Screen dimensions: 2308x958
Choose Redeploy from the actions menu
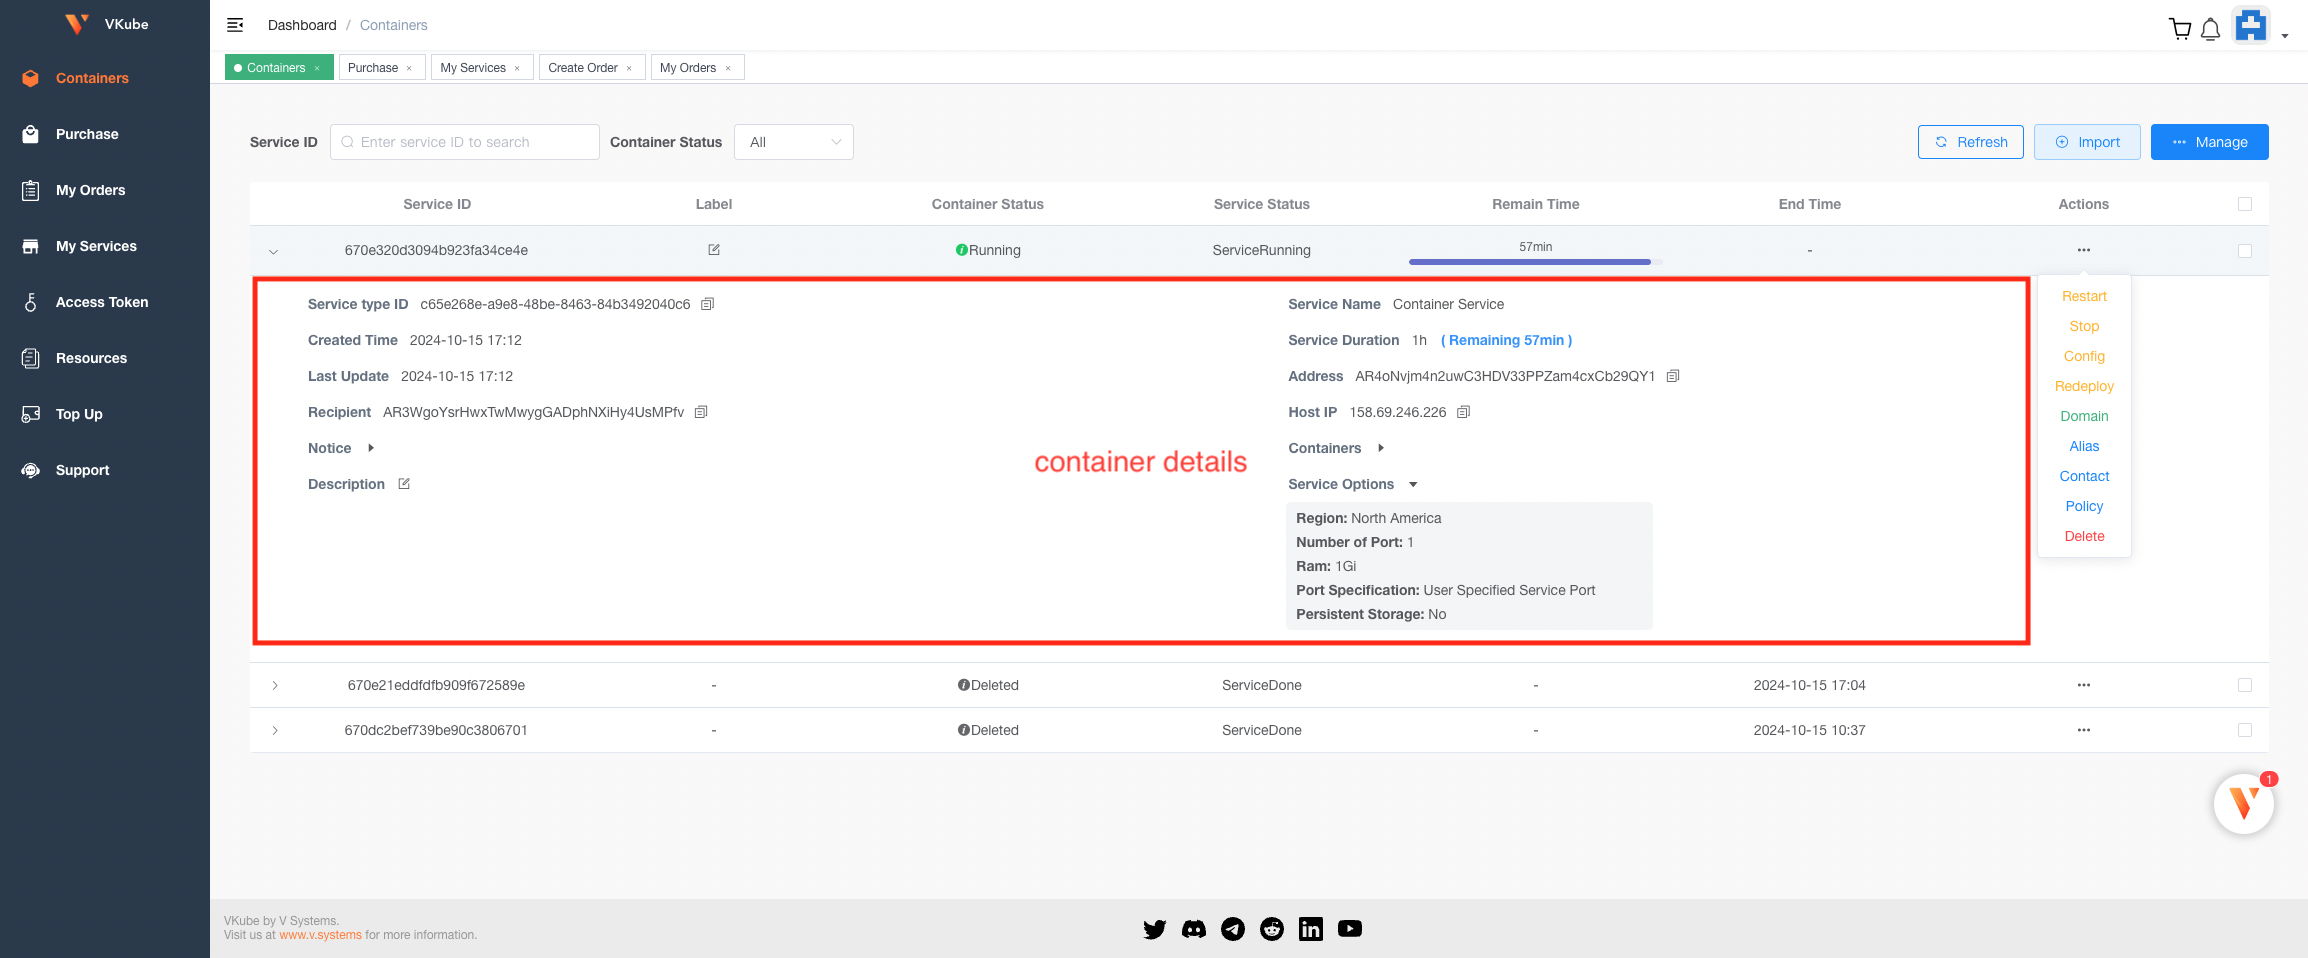[x=2084, y=386]
